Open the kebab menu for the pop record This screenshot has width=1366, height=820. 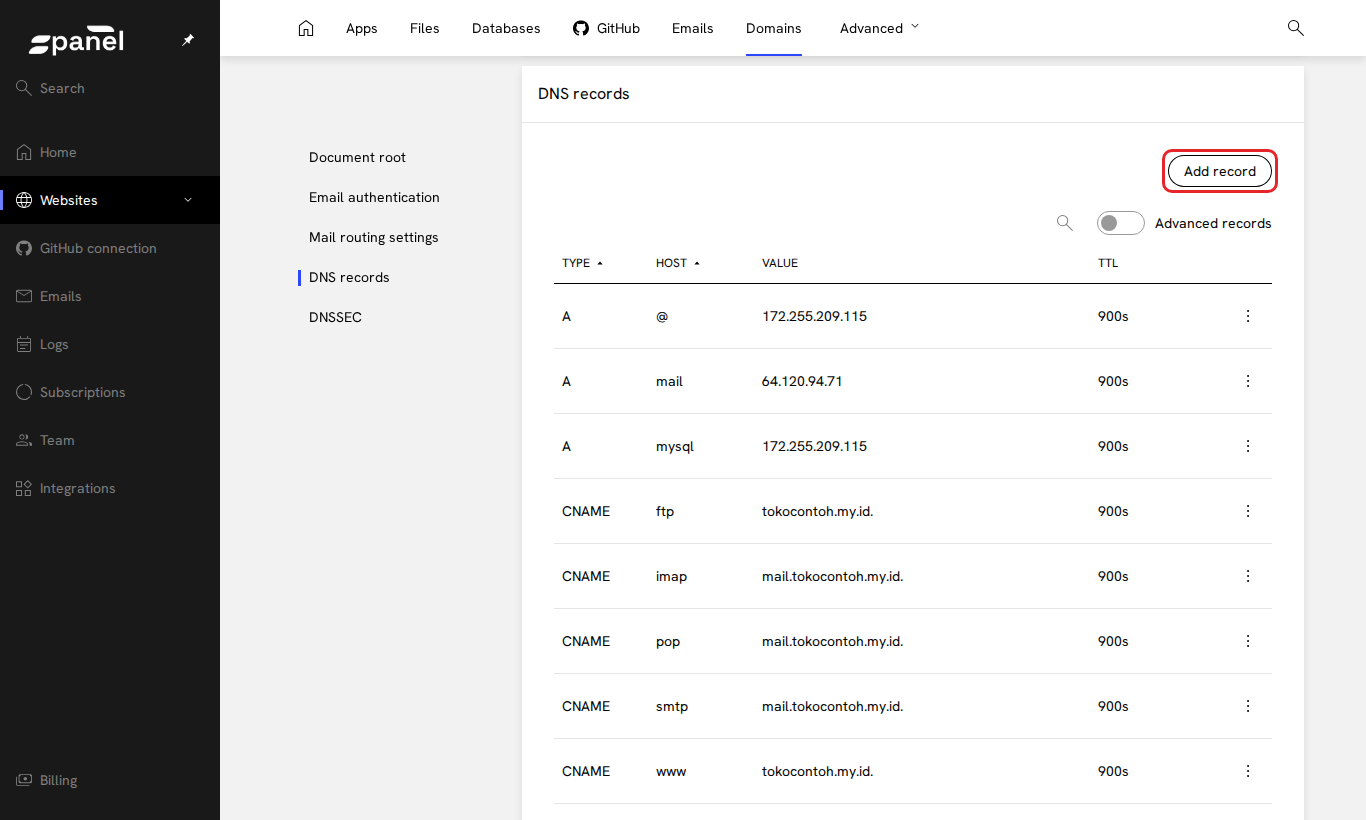[1247, 641]
